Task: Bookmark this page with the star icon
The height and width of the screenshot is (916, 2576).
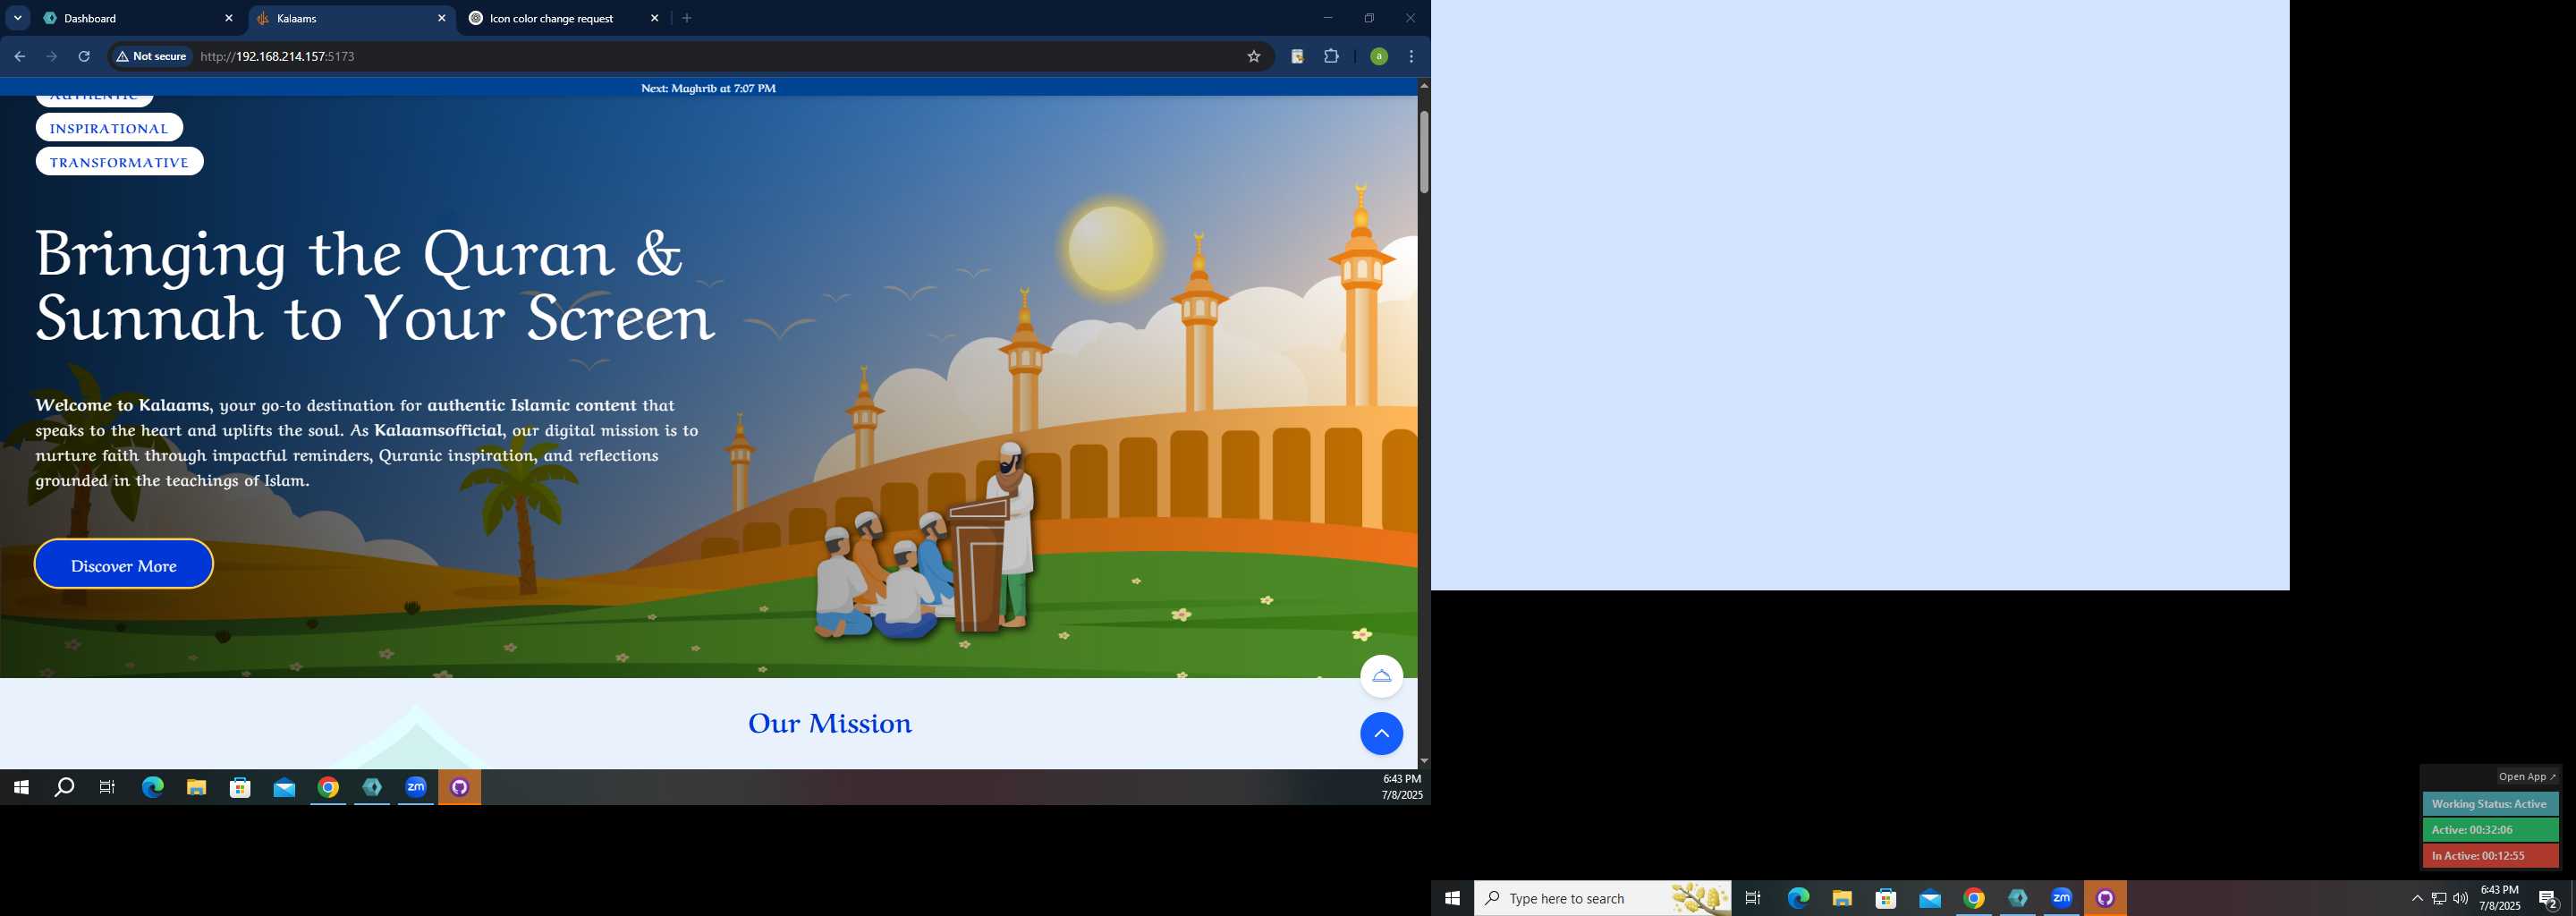Action: point(1254,57)
